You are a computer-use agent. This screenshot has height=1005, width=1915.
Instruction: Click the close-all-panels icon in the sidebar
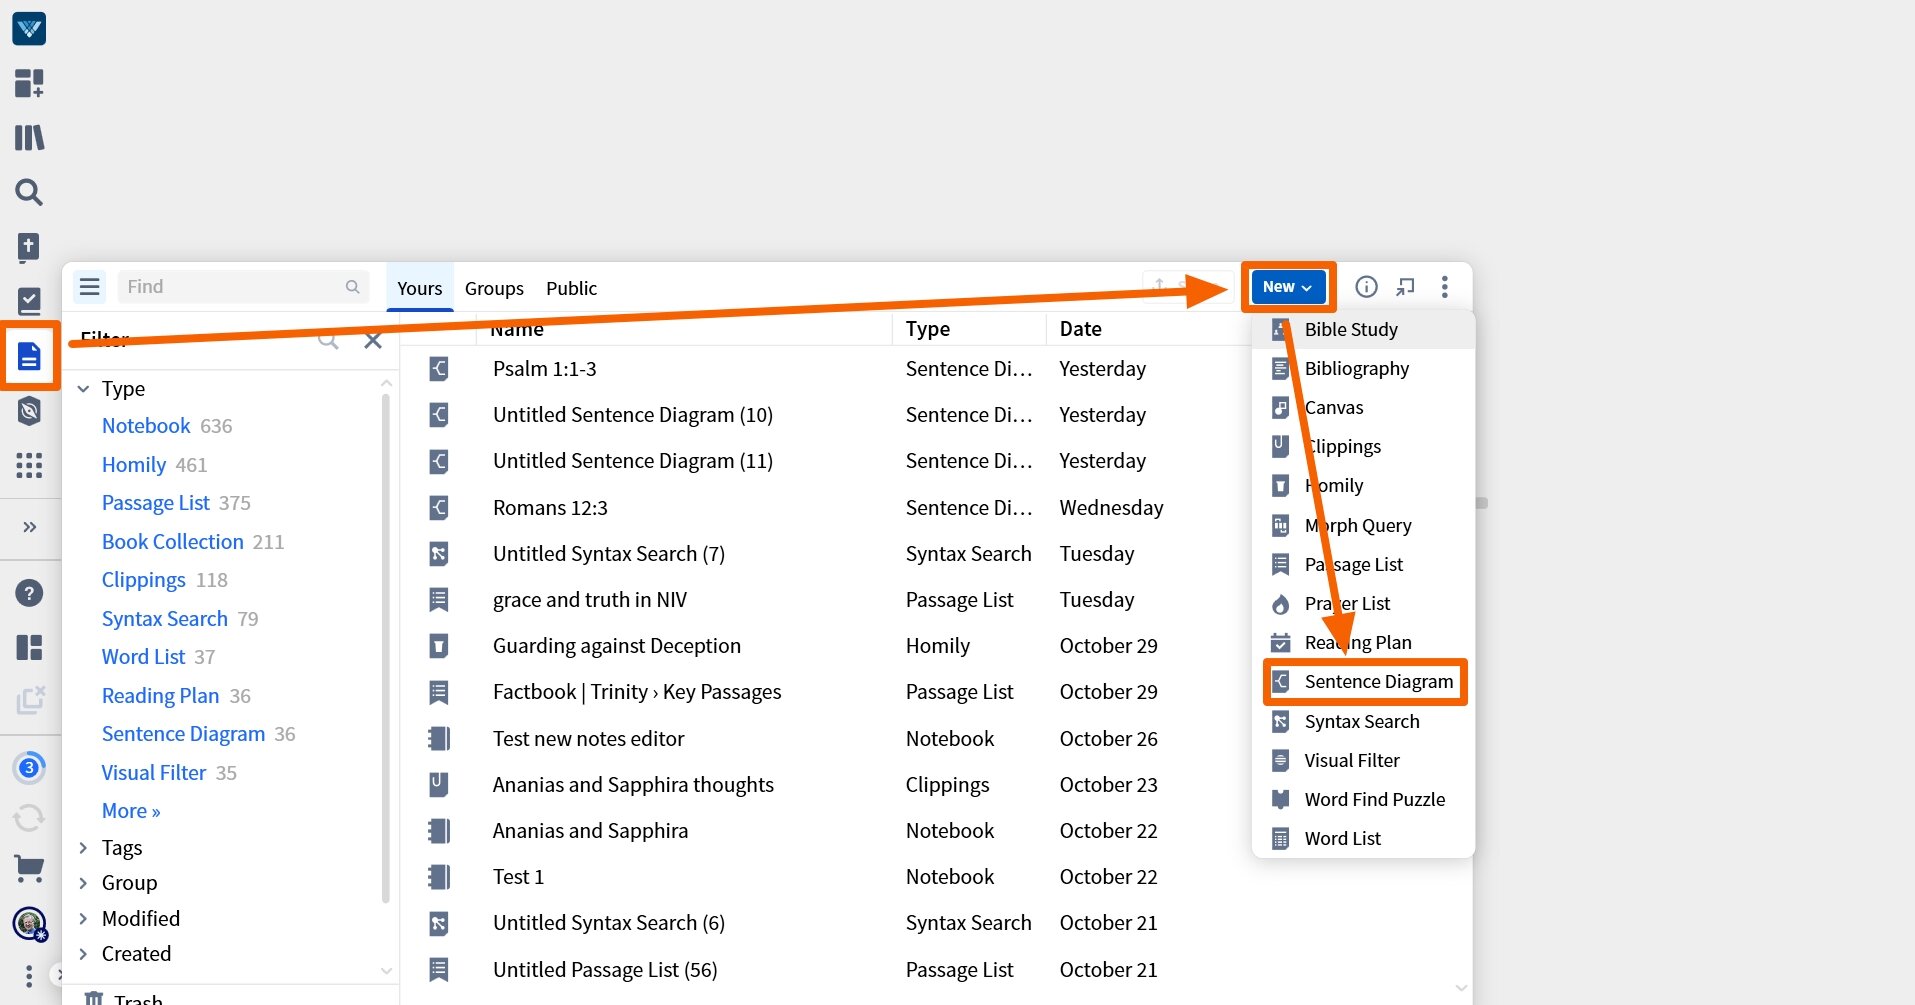click(30, 700)
